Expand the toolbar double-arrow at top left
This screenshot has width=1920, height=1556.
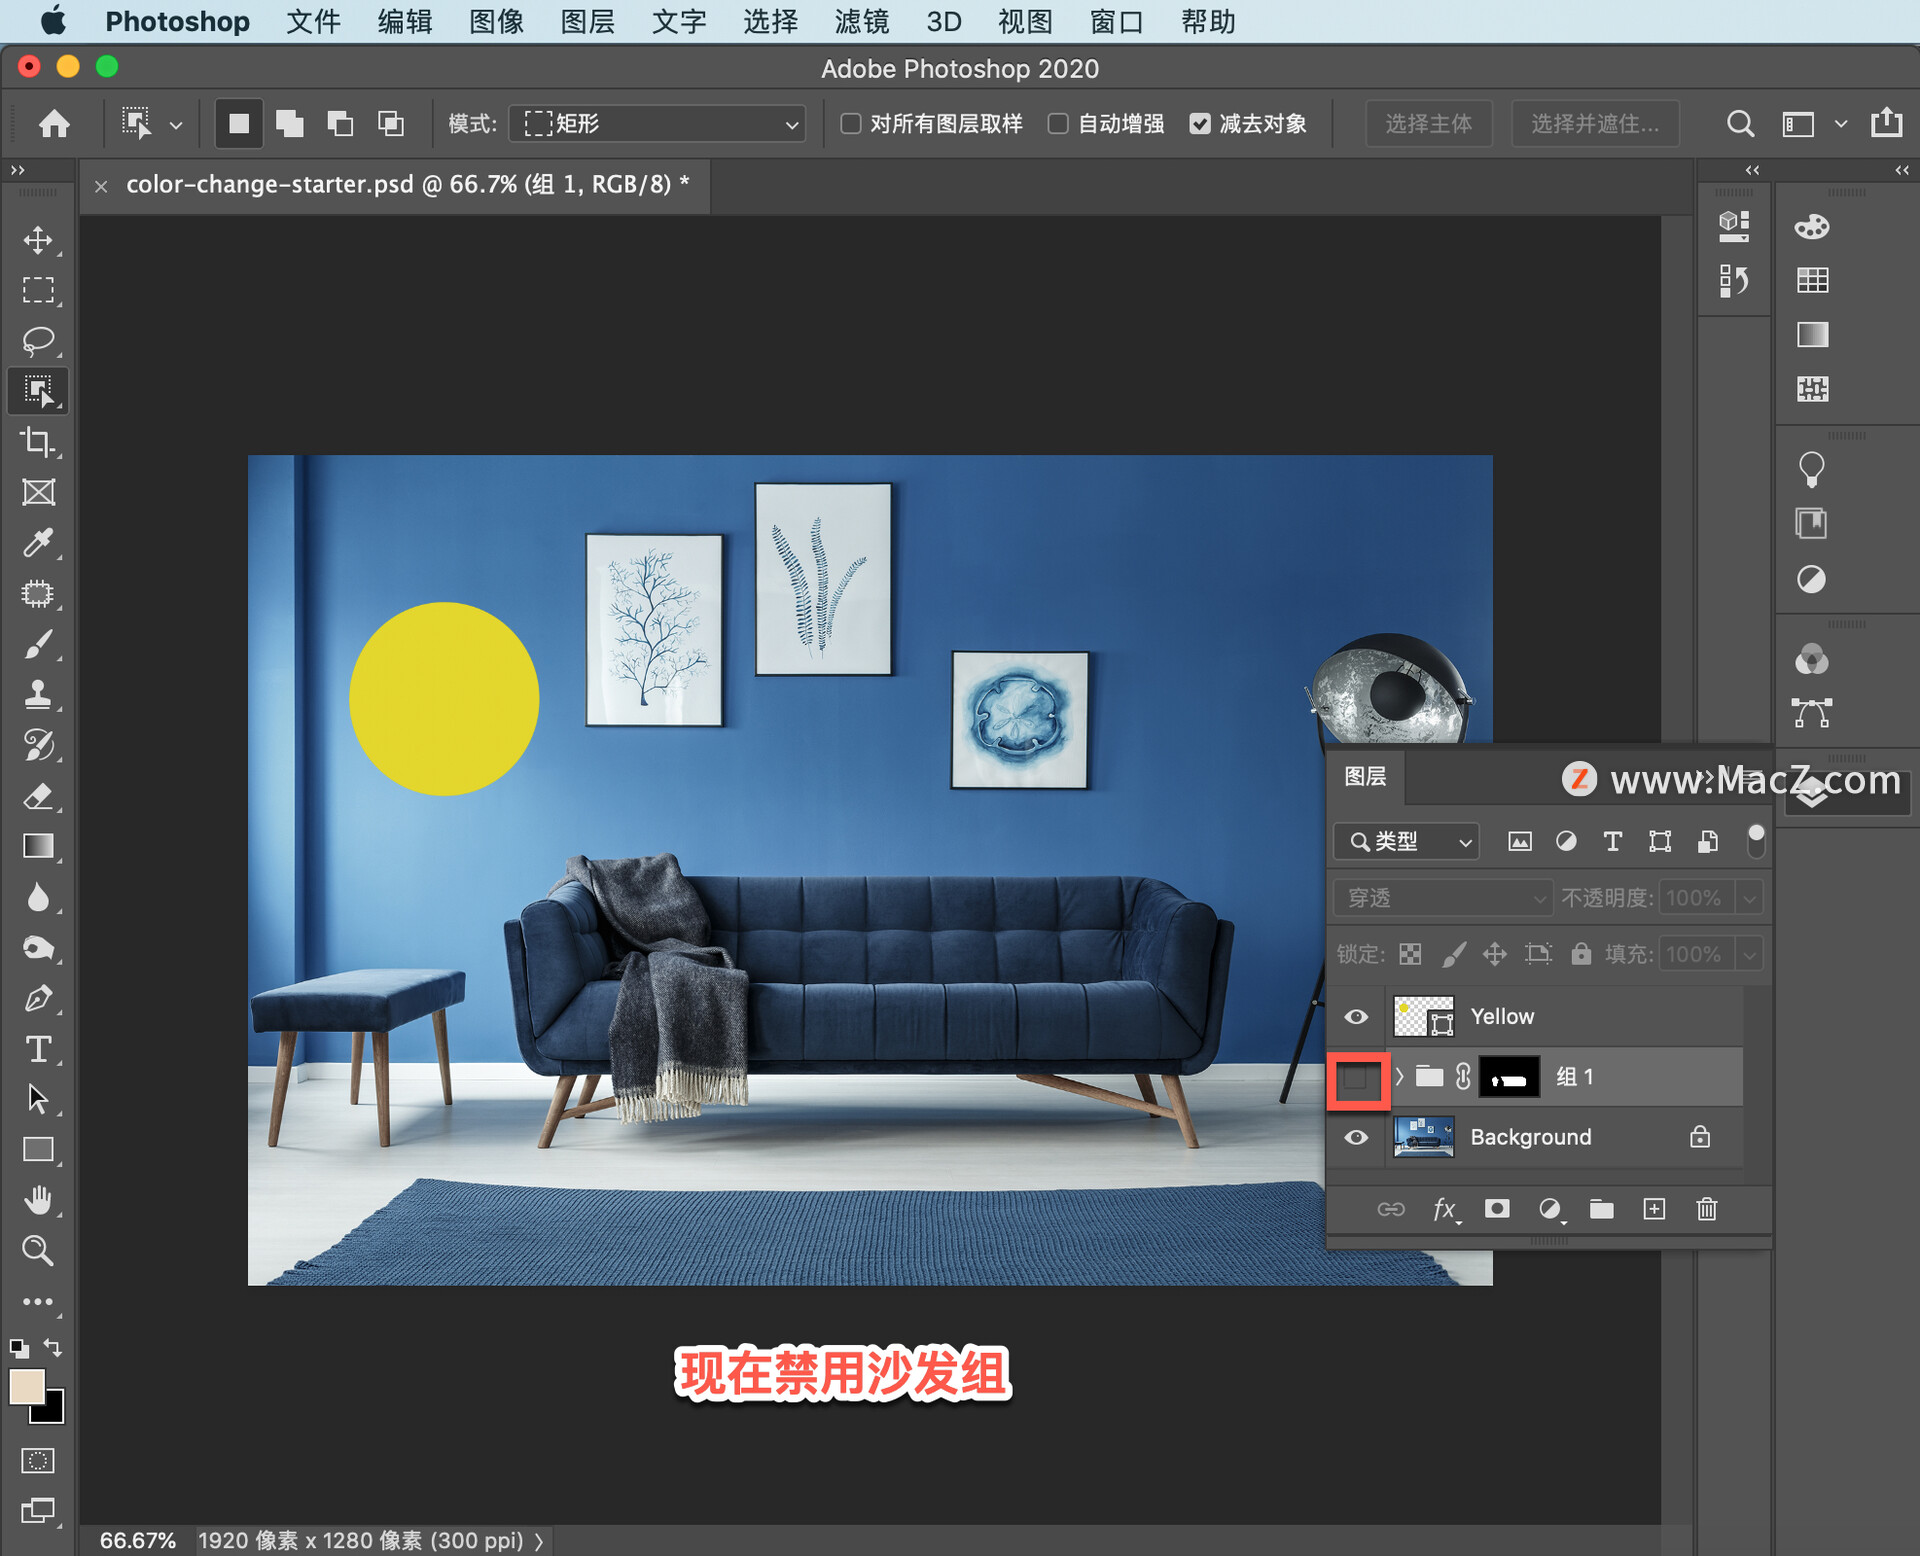pos(18,170)
